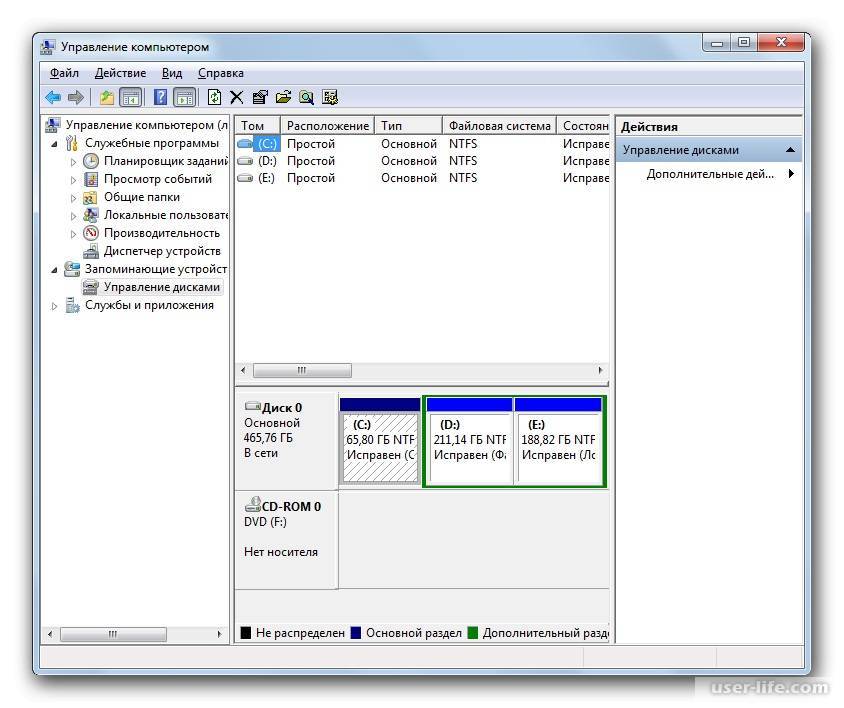Click the Delete X toolbar icon
This screenshot has width=844, height=708.
237,97
